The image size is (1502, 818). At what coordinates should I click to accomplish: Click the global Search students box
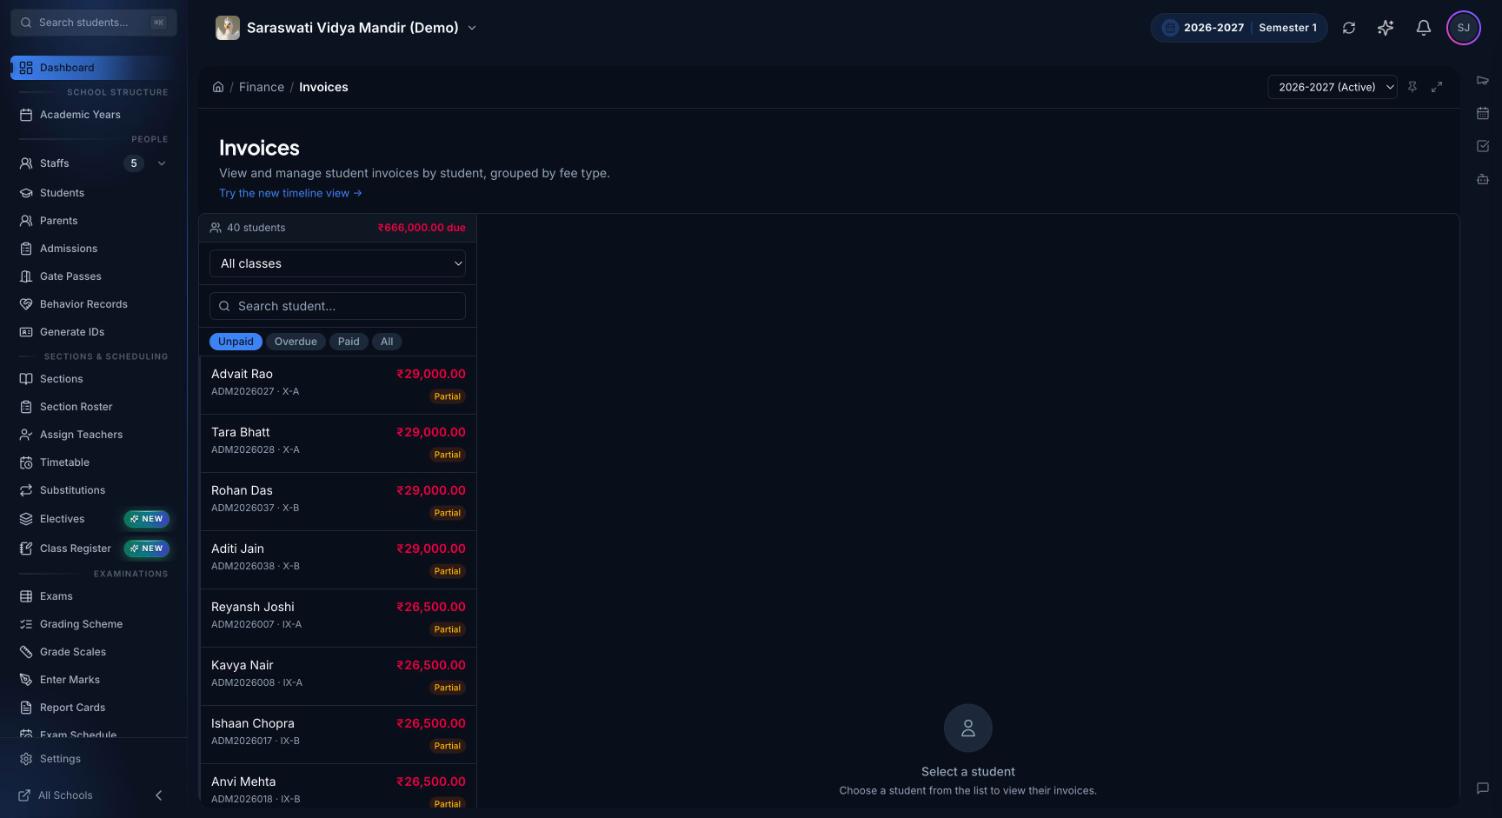[x=94, y=22]
